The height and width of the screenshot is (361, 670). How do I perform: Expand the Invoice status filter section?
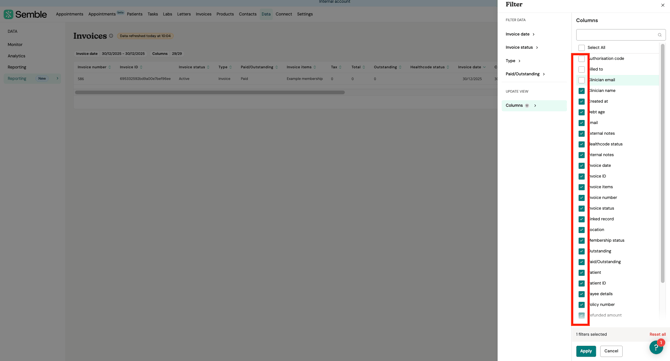point(522,47)
